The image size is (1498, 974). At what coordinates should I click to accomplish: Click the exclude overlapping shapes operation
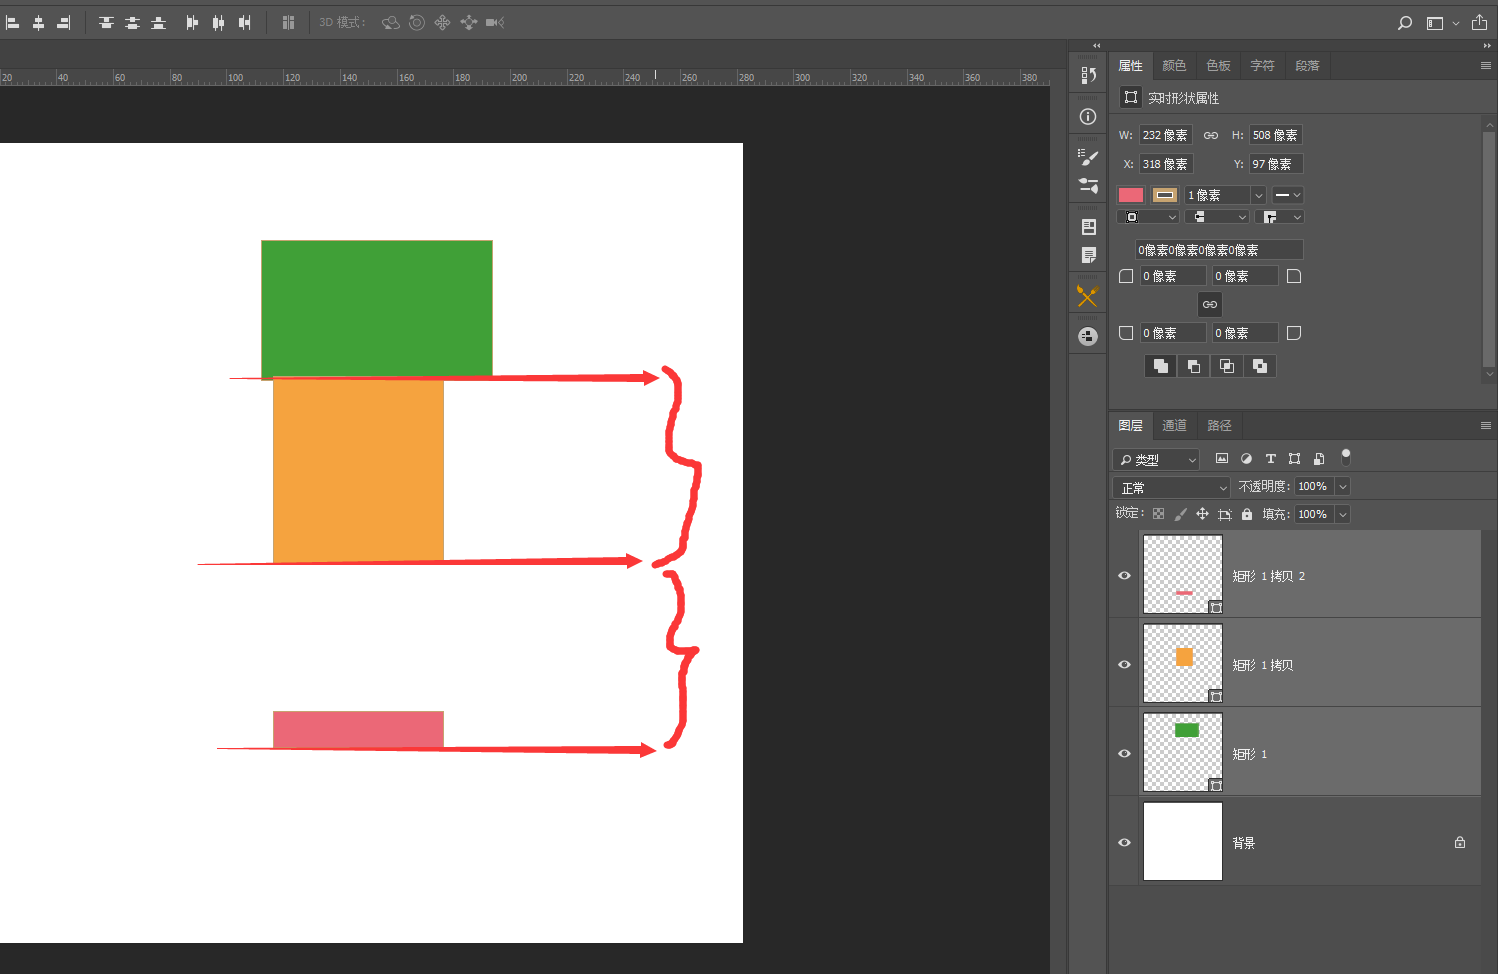(1260, 366)
